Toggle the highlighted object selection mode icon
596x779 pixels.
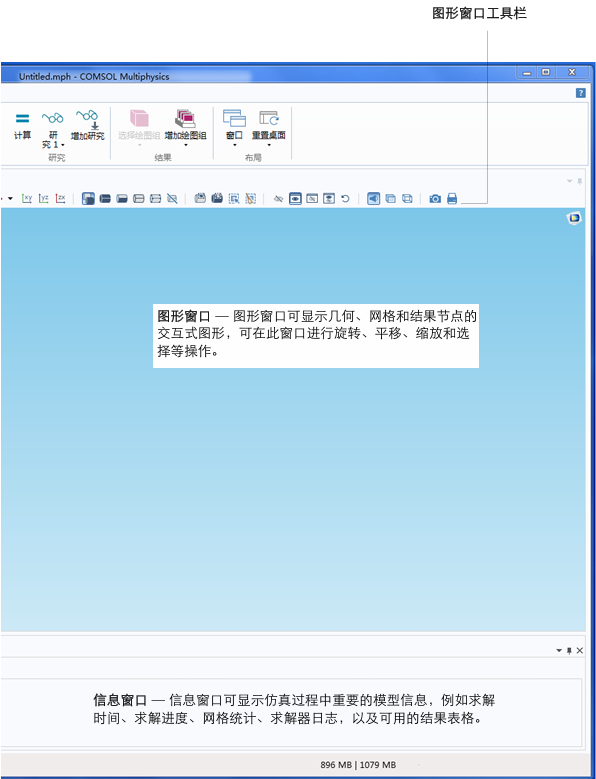point(88,199)
